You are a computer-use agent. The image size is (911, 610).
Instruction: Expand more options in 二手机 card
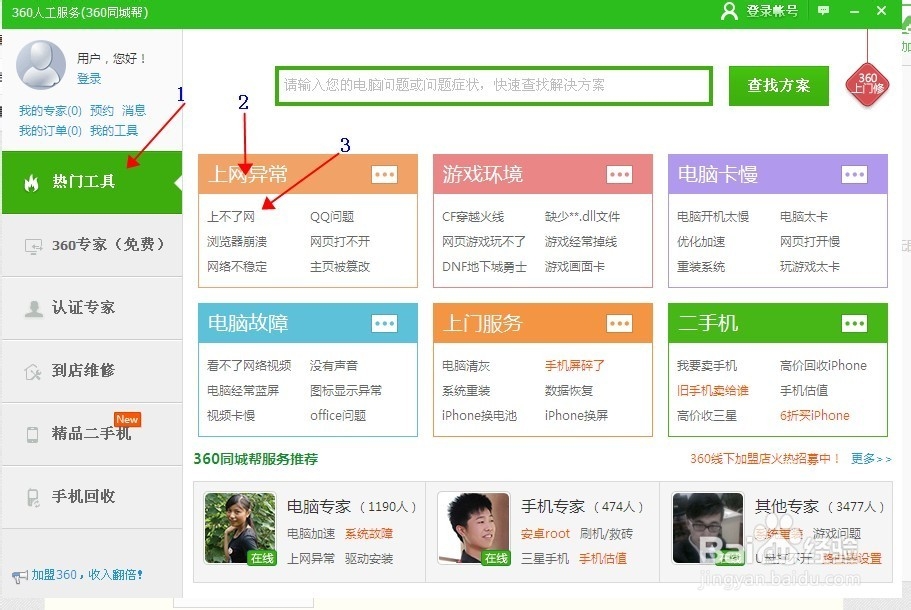[854, 323]
